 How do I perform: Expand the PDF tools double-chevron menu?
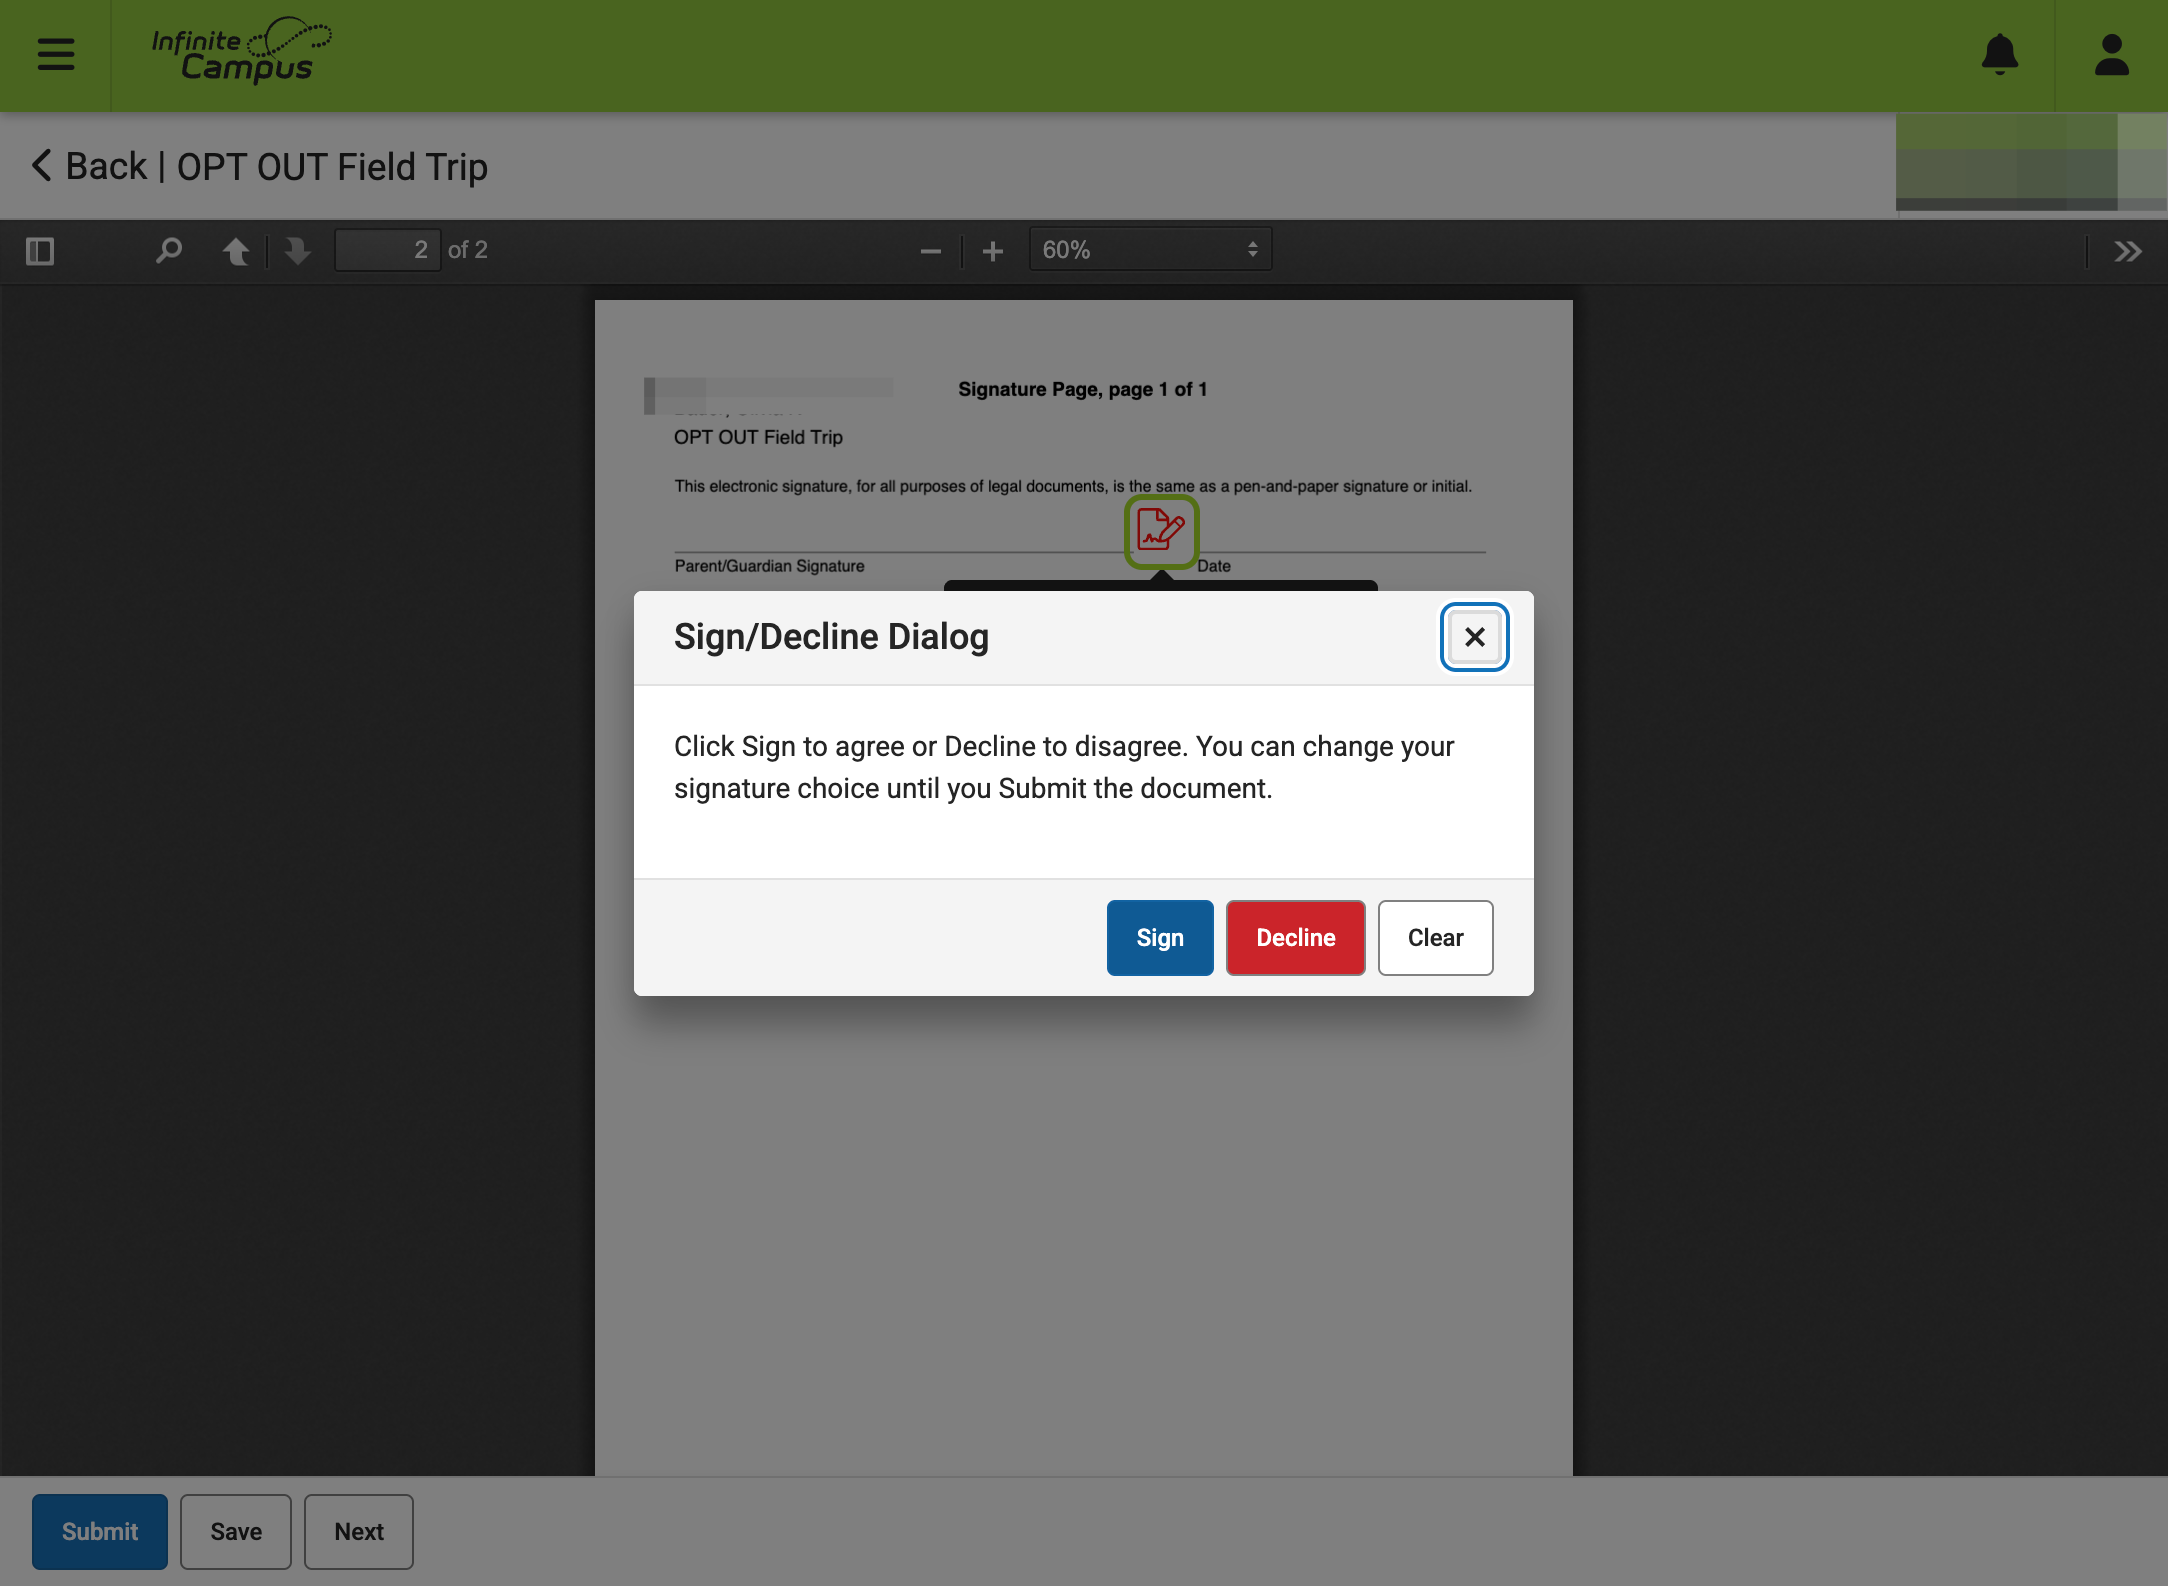click(x=2128, y=251)
